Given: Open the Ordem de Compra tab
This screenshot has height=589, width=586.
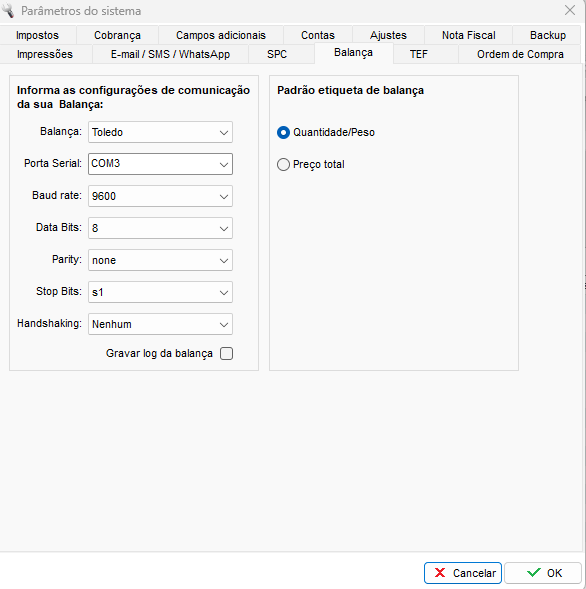Looking at the screenshot, I should 520,54.
